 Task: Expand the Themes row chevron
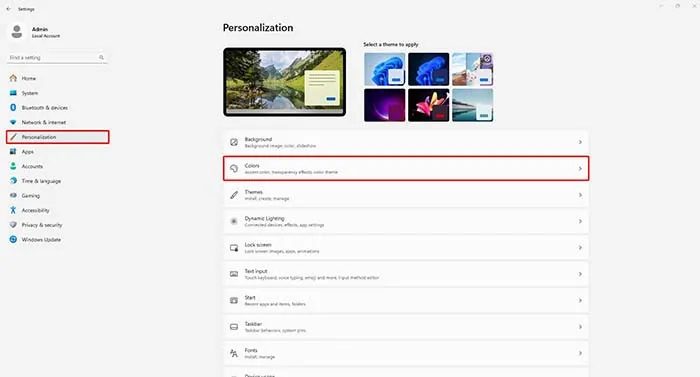(x=580, y=195)
